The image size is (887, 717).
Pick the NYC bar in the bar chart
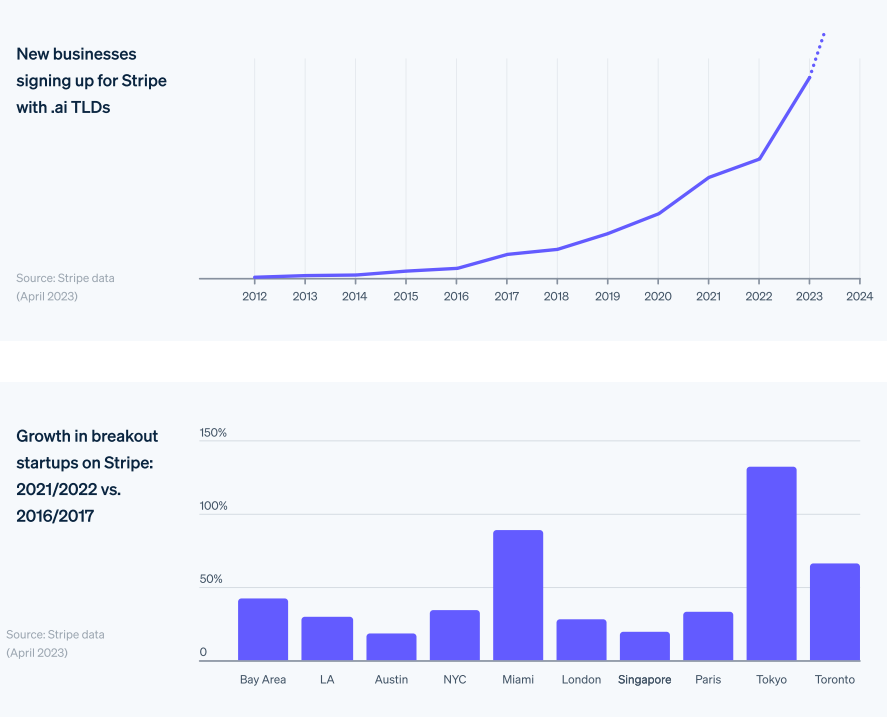coord(455,635)
